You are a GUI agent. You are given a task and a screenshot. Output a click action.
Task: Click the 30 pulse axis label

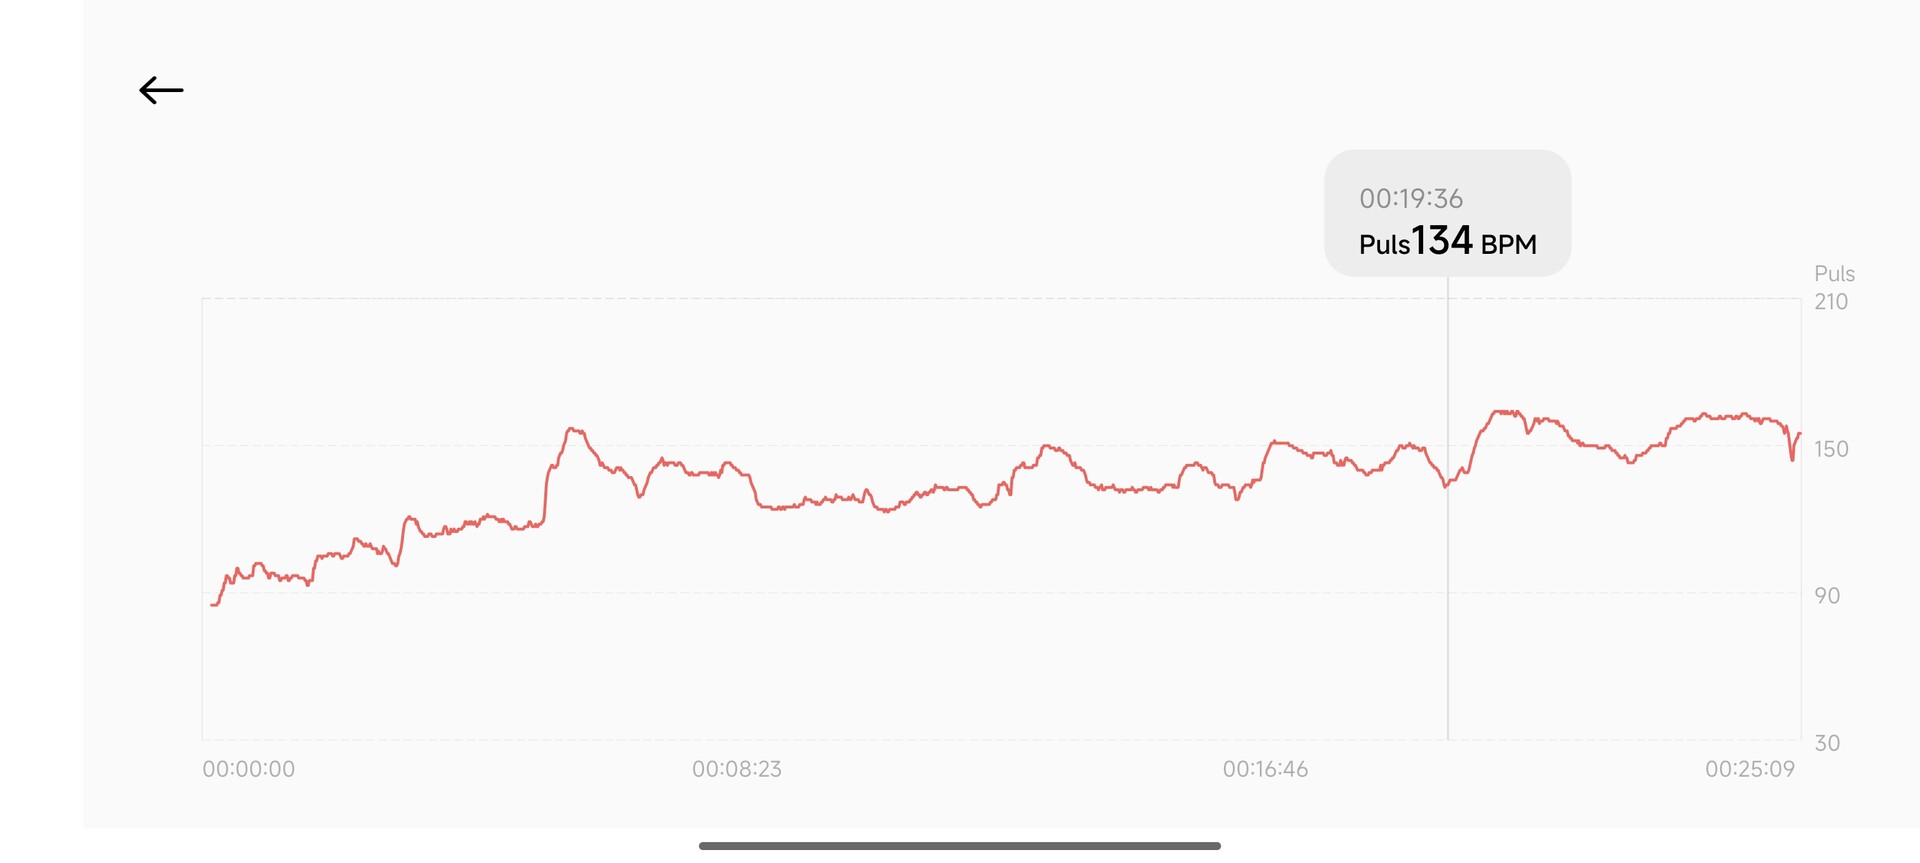point(1827,743)
